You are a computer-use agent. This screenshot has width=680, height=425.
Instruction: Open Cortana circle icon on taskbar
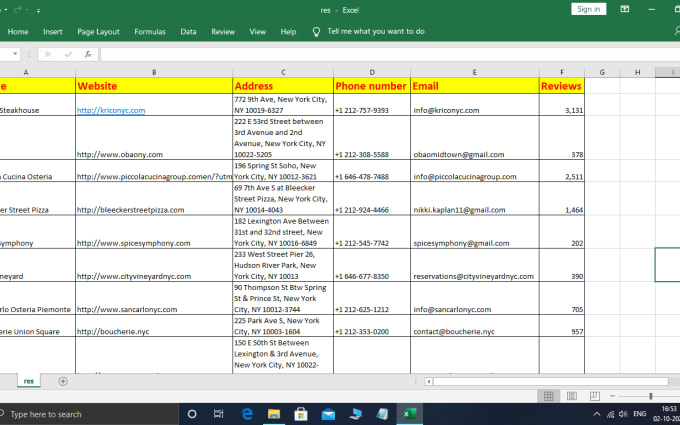192,414
